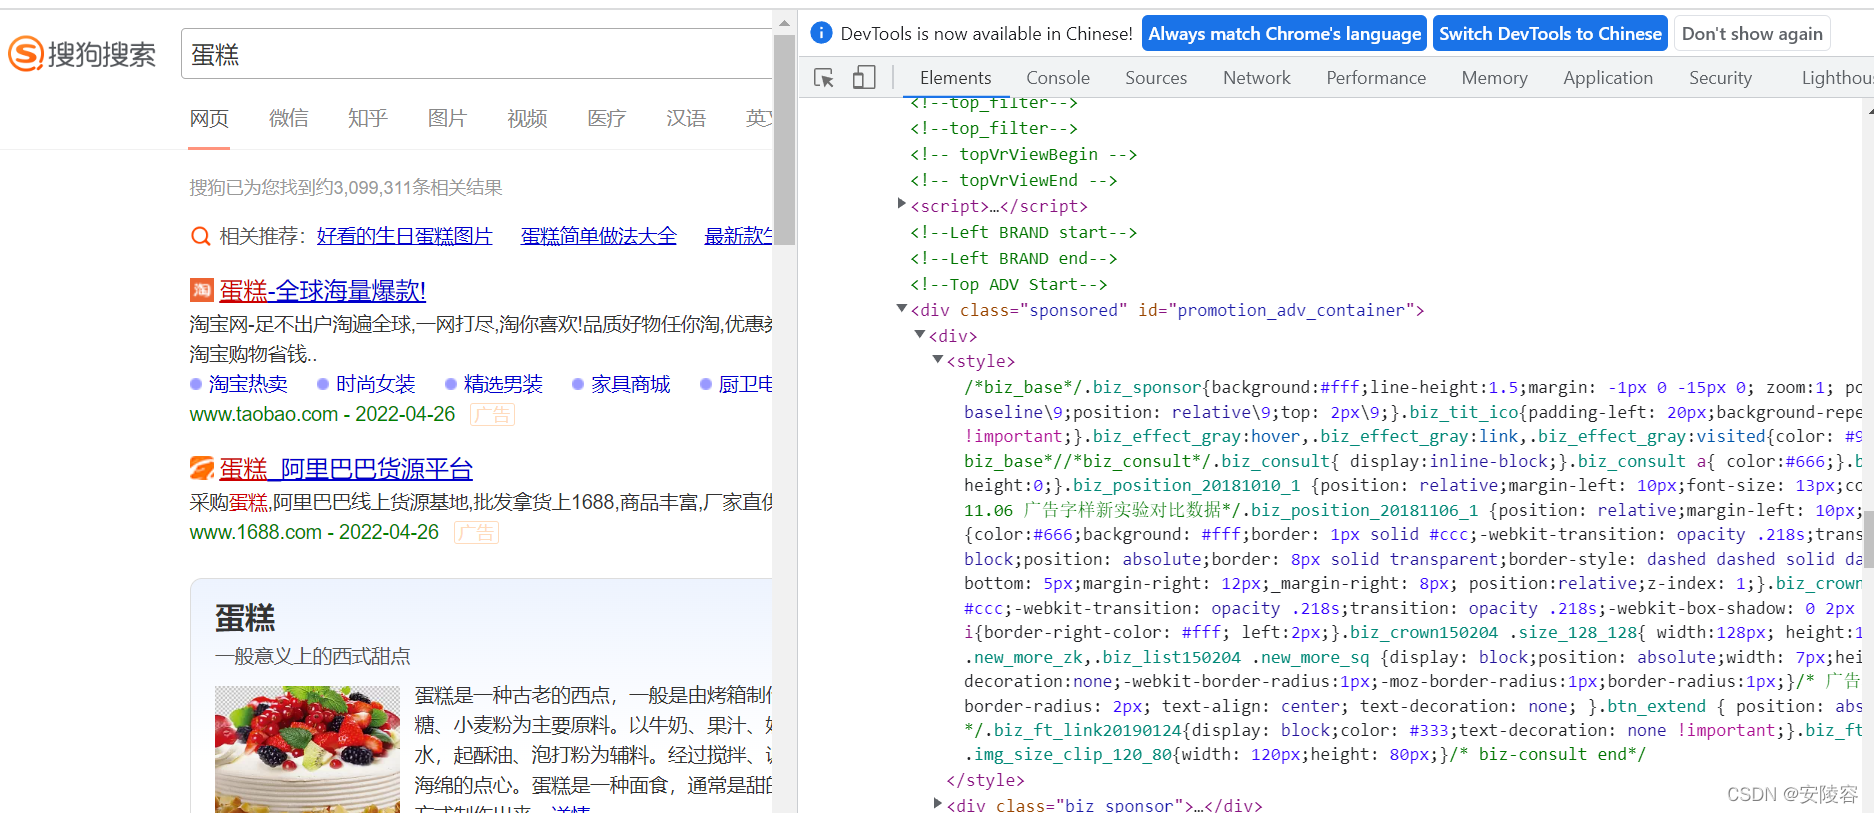The width and height of the screenshot is (1874, 813).
Task: Select the 微信 search category tab
Action: click(x=289, y=119)
